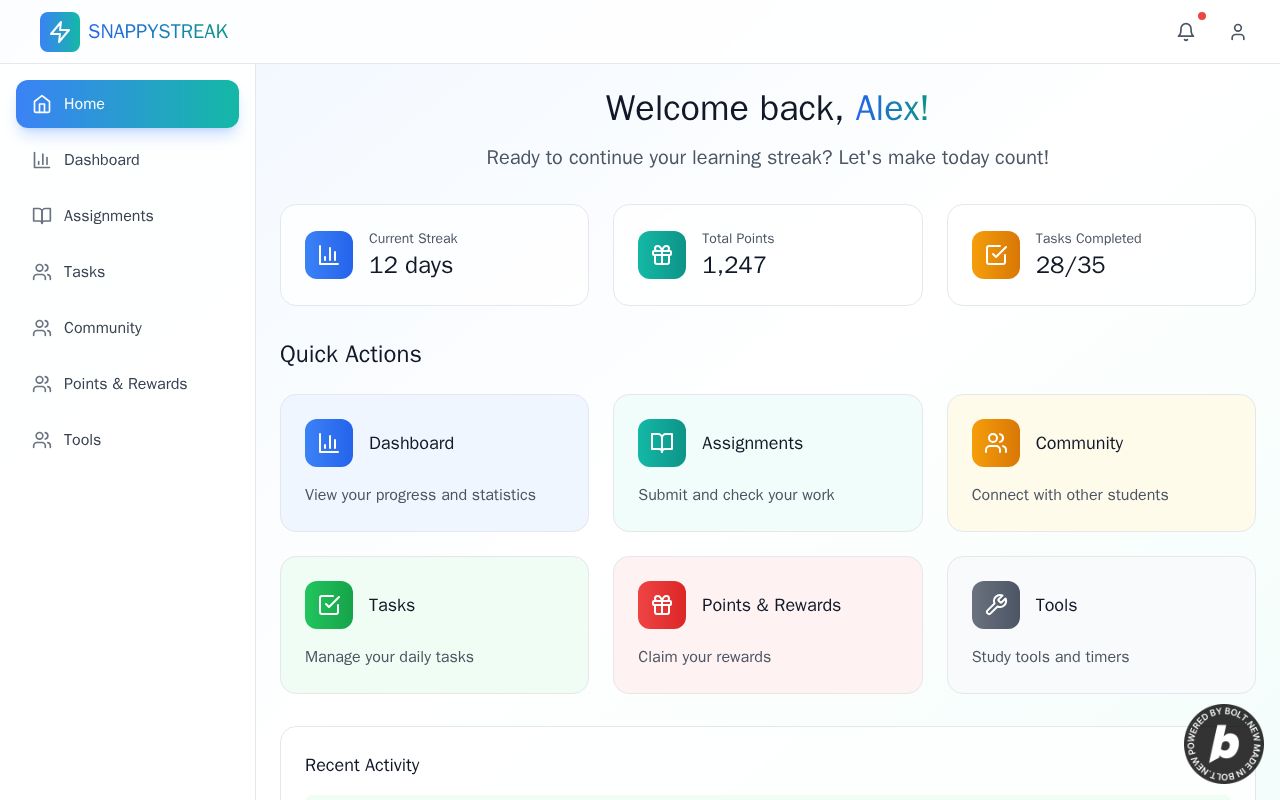Open Dashboard from the sidebar

(x=127, y=160)
